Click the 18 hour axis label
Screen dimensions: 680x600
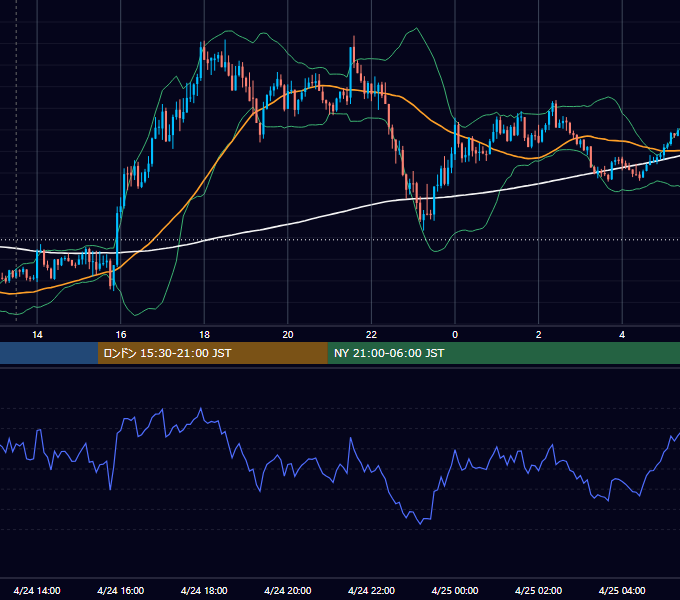click(204, 335)
